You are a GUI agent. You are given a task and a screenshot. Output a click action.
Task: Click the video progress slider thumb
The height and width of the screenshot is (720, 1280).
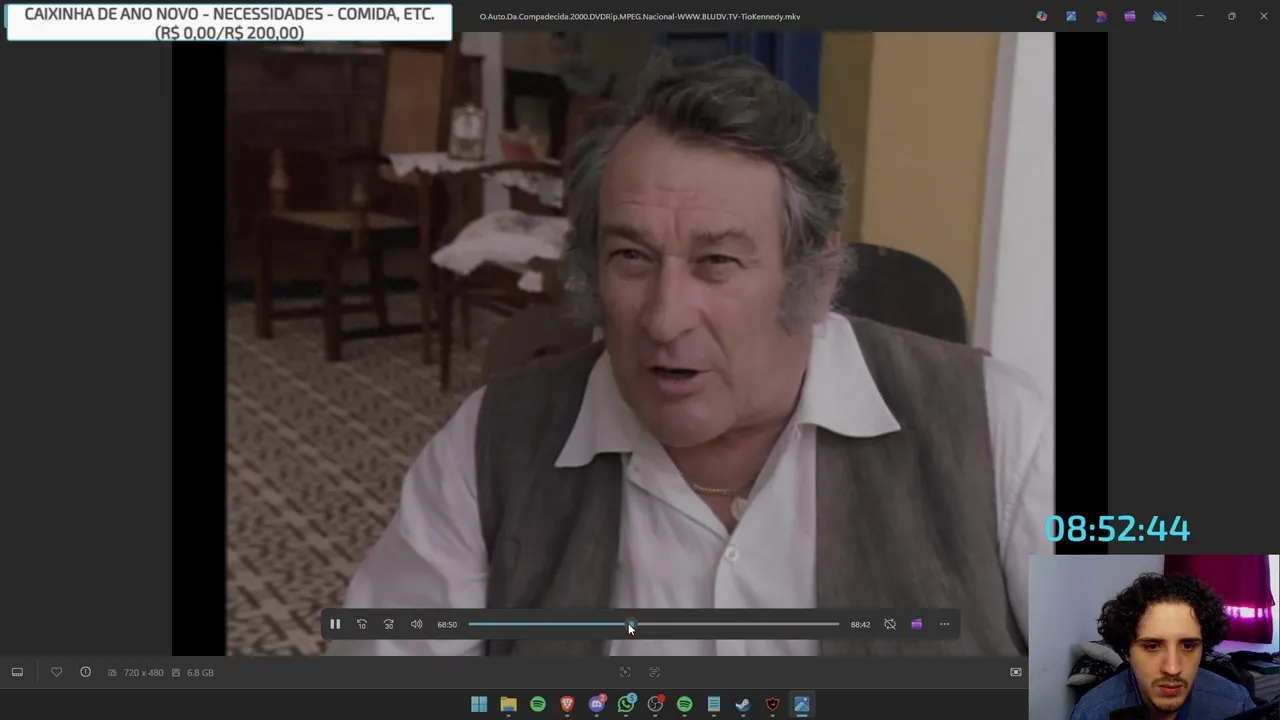630,624
